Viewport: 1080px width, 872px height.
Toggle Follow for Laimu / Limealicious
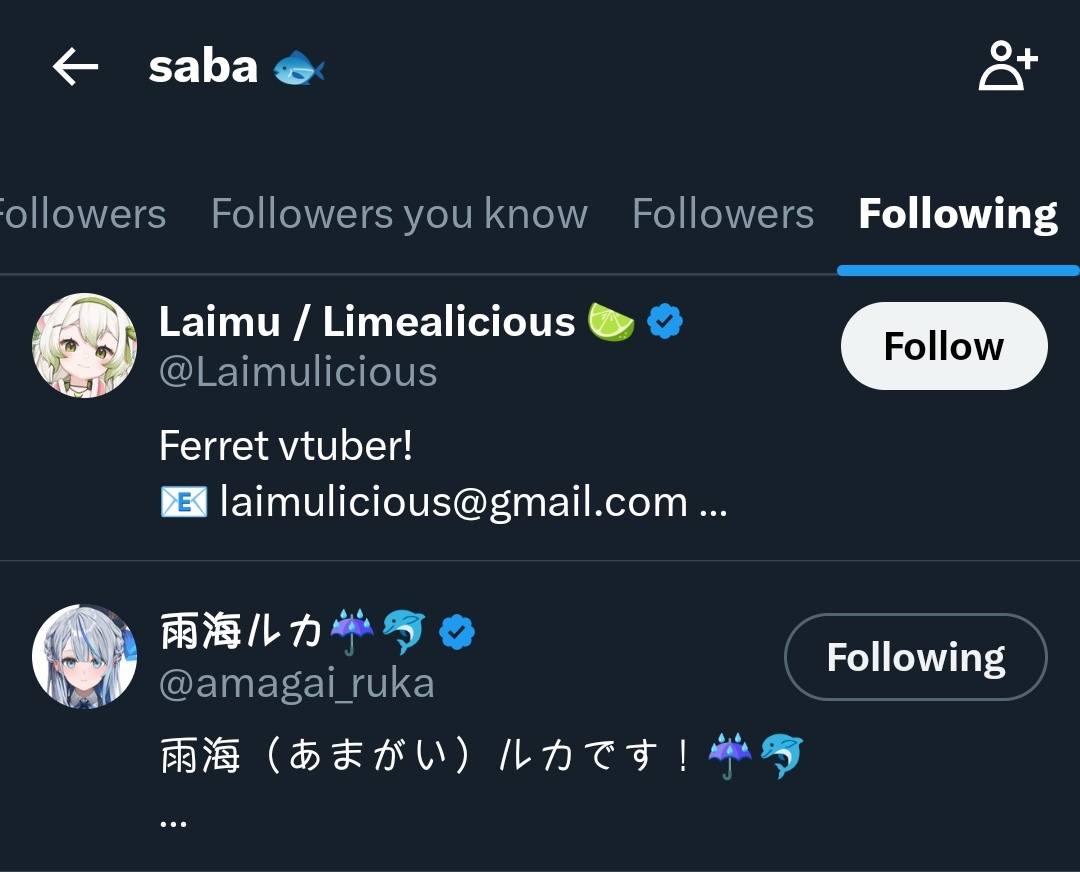943,346
